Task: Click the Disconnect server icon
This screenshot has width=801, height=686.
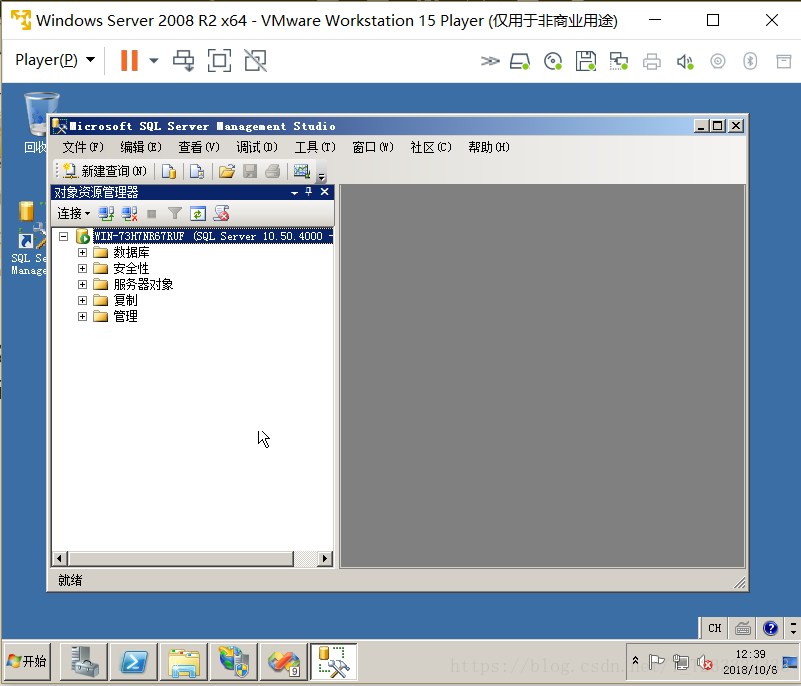Action: (129, 214)
